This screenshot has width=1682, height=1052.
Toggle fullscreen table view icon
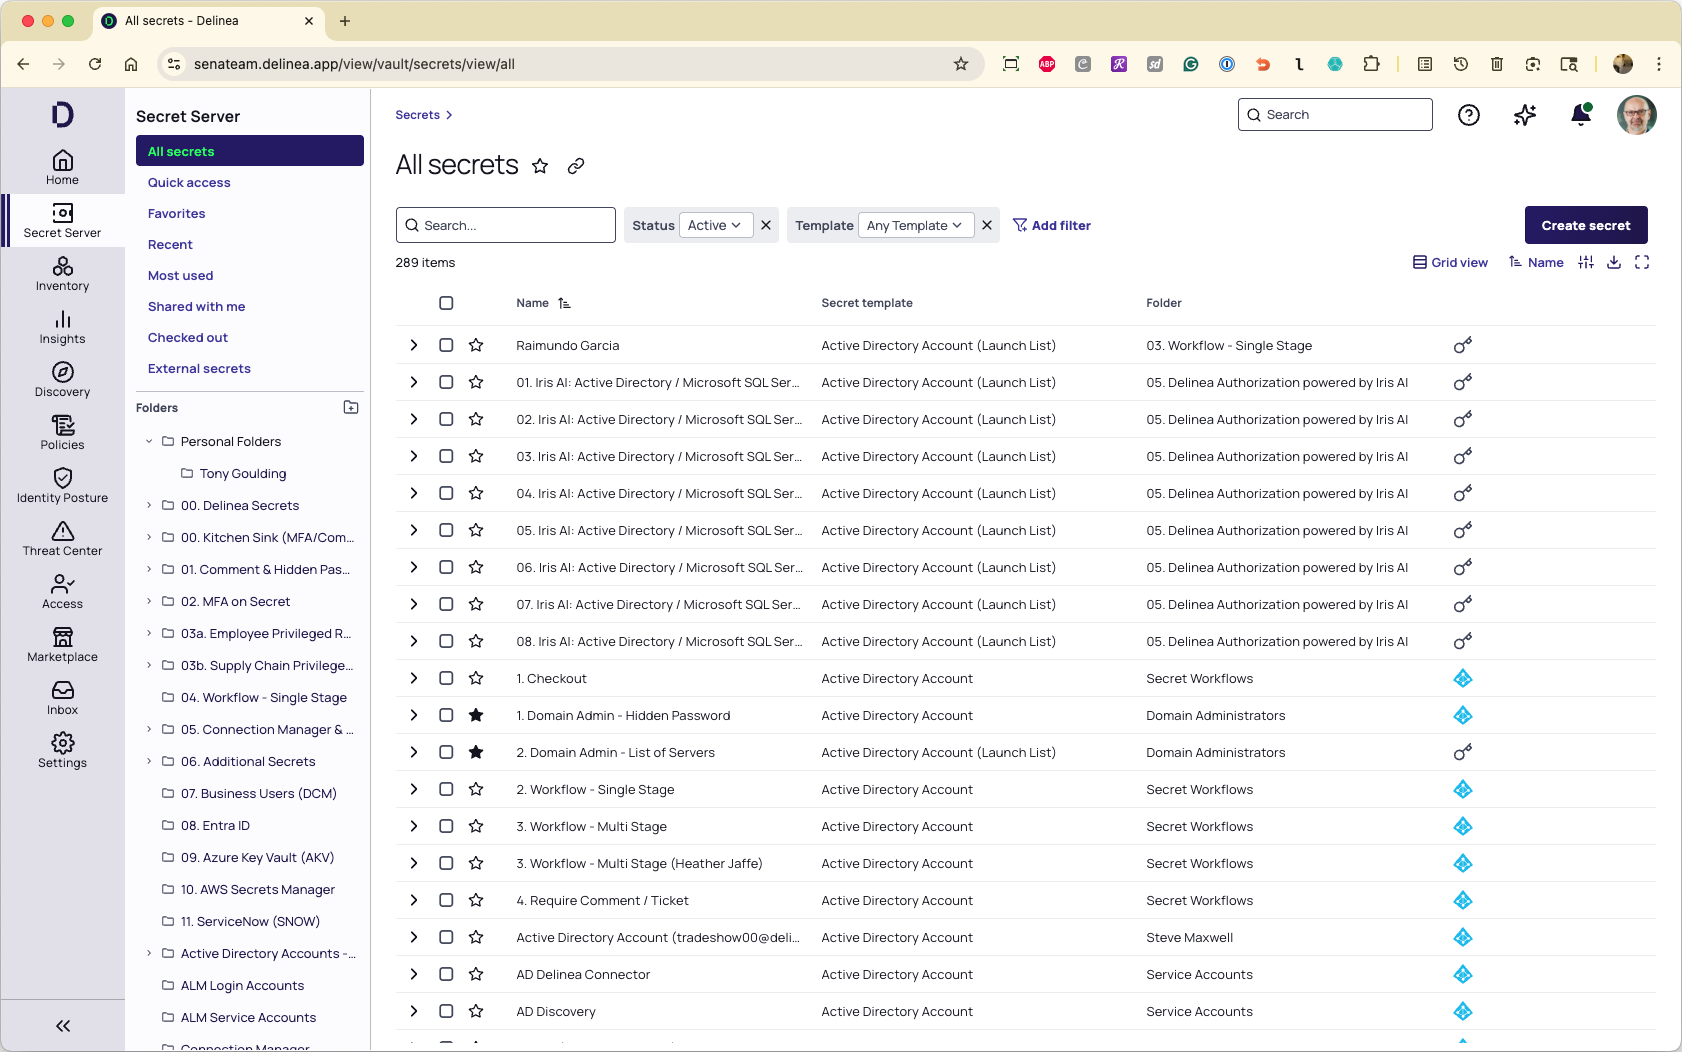(1642, 262)
